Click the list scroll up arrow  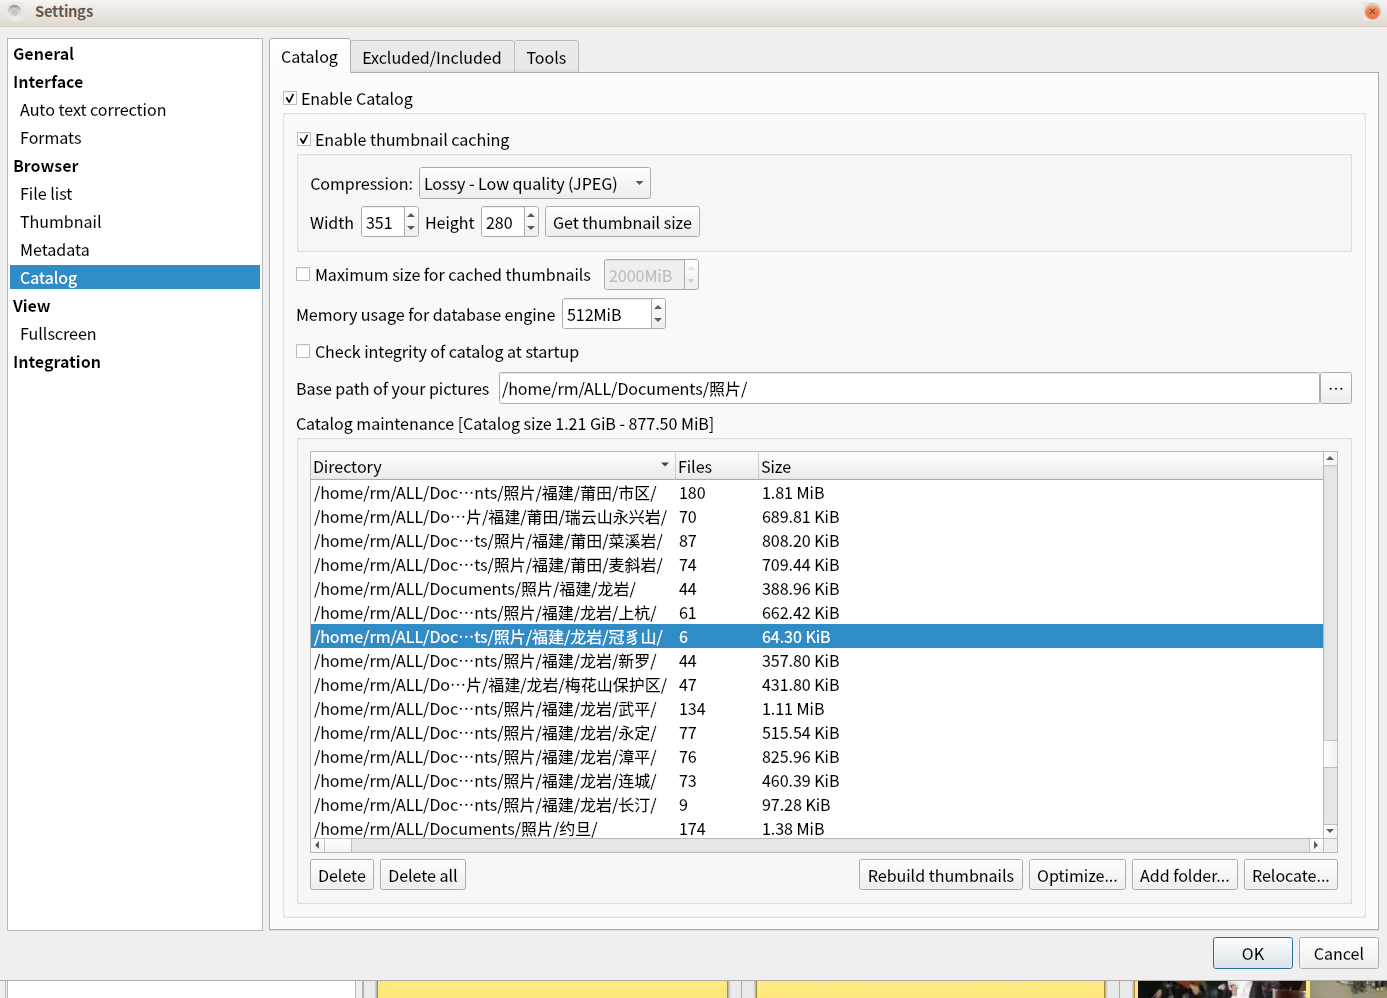tap(1330, 458)
